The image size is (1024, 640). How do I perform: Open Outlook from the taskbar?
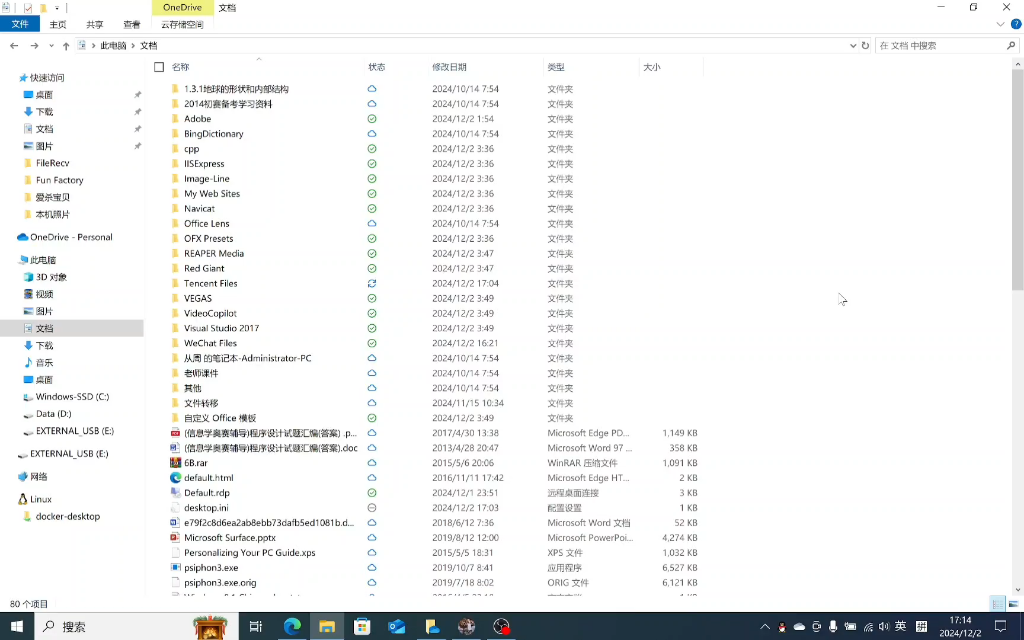click(x=397, y=628)
